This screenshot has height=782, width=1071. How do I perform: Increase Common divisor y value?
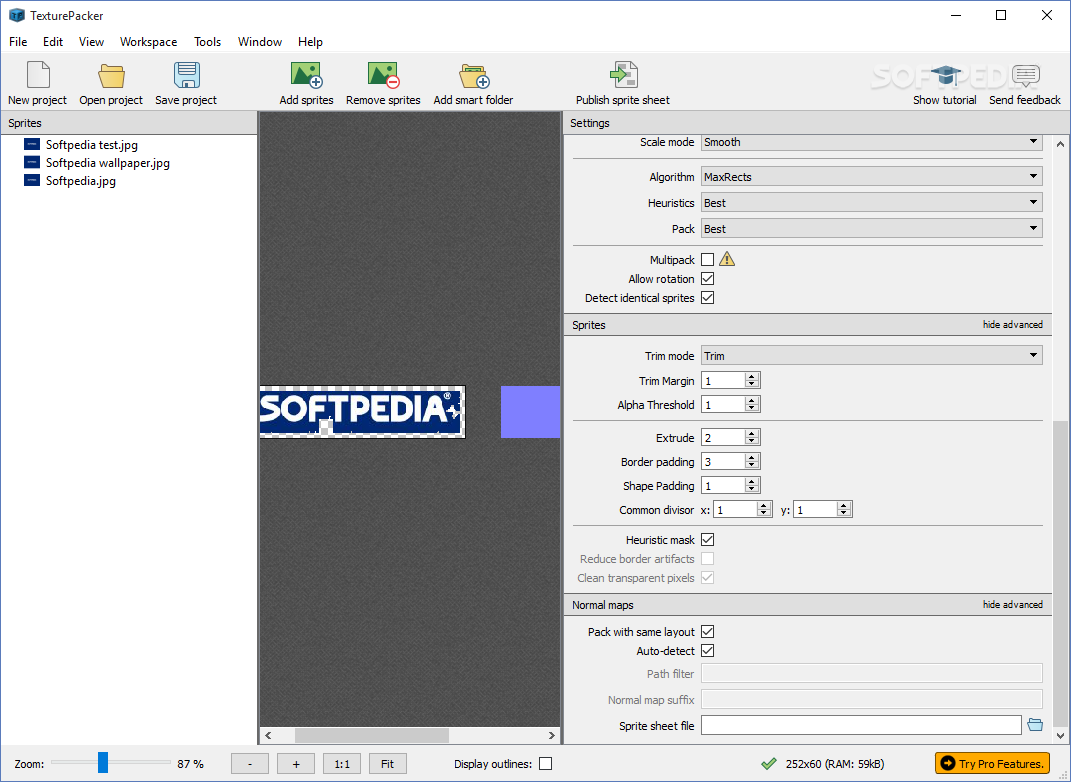point(844,505)
